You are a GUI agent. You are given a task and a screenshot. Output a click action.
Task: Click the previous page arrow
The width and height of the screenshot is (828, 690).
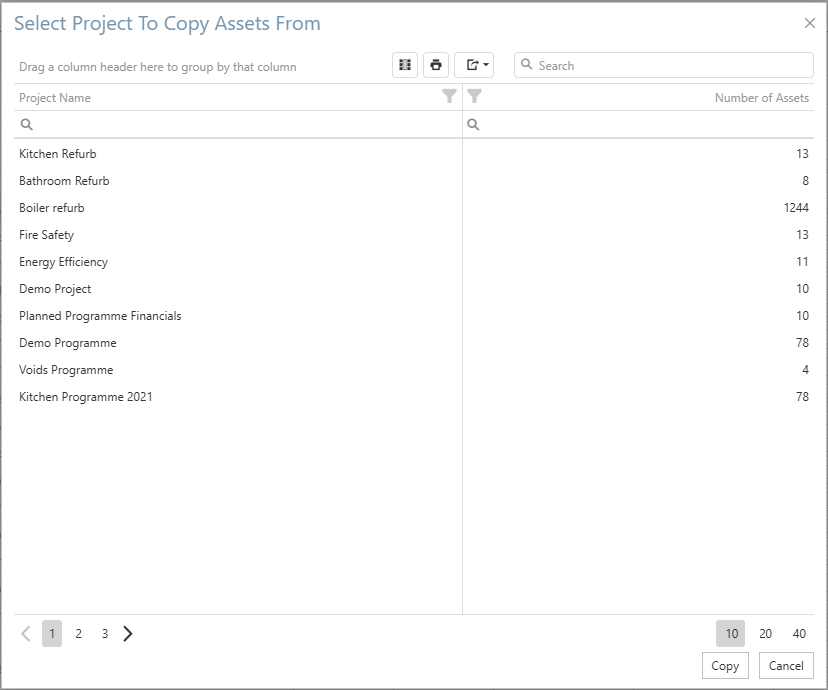tap(26, 633)
